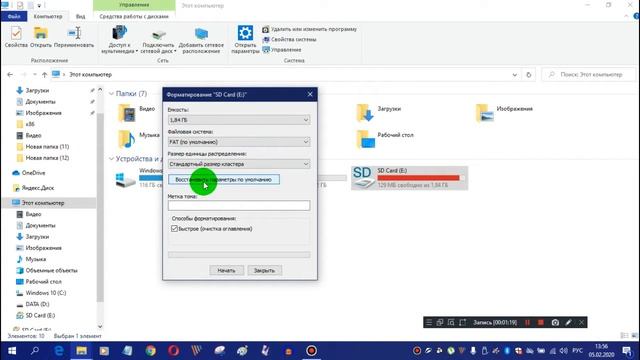Click the search box for This PC
The image size is (640, 360).
tap(589, 75)
